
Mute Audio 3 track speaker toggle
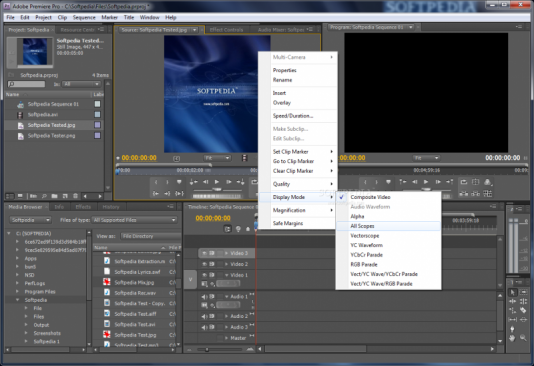pyautogui.click(x=204, y=327)
